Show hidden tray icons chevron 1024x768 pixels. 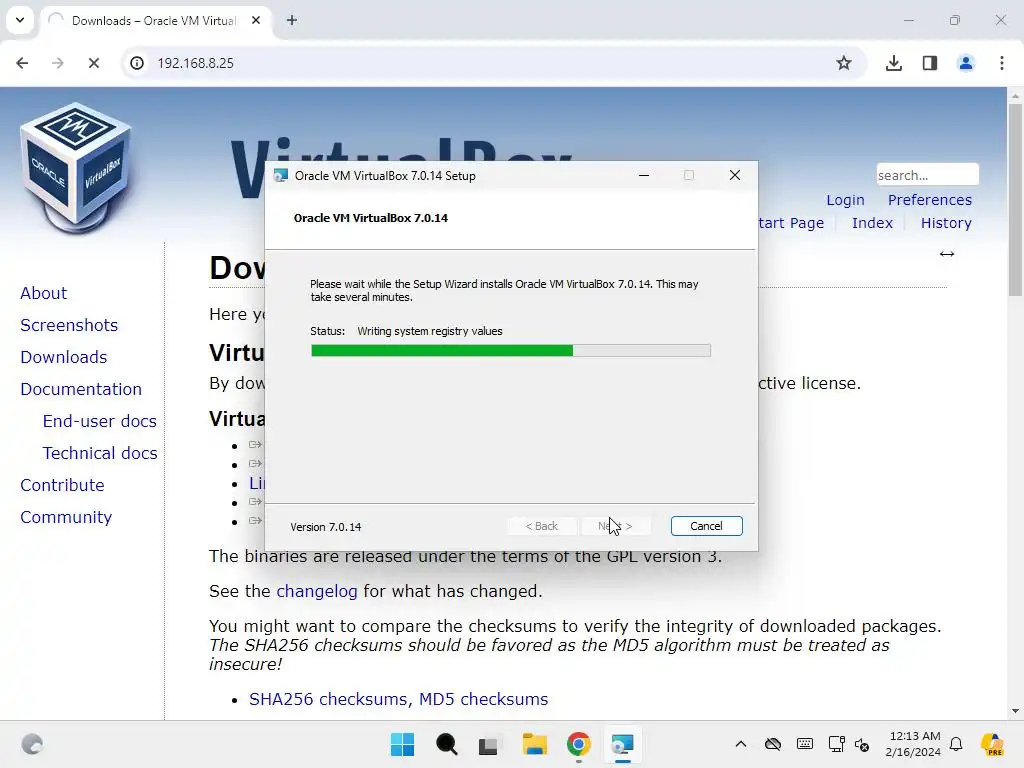[741, 744]
